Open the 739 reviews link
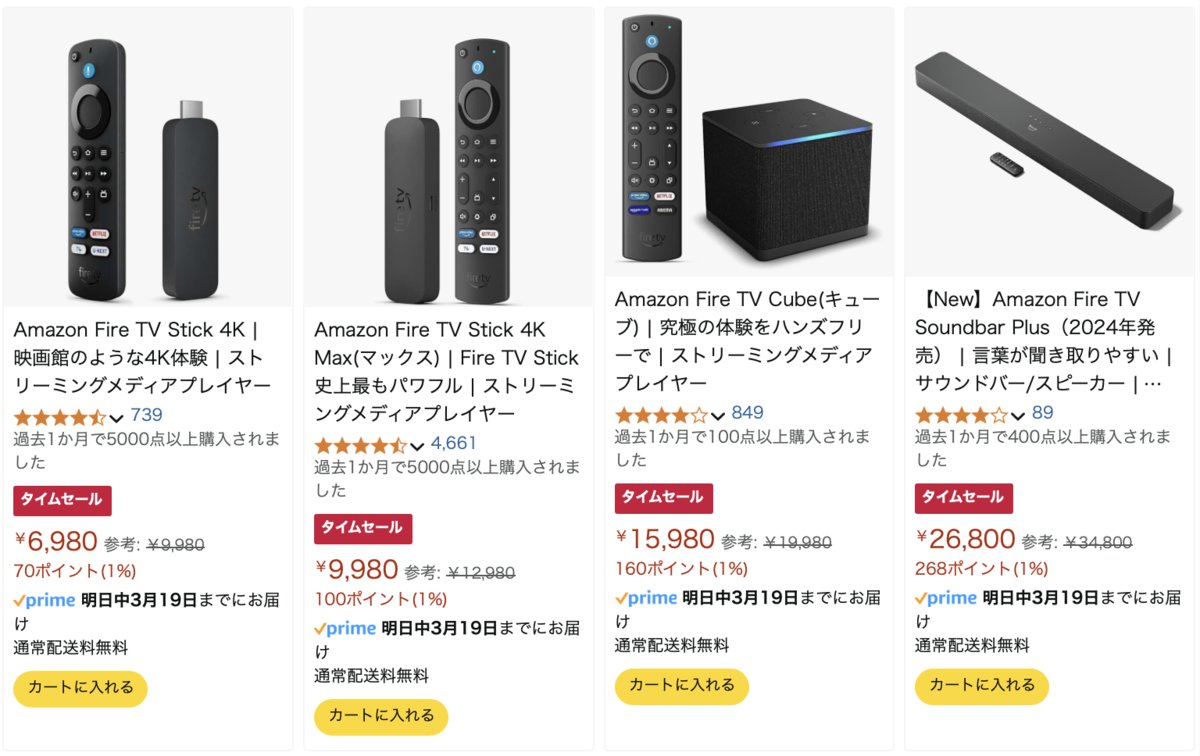 point(146,416)
